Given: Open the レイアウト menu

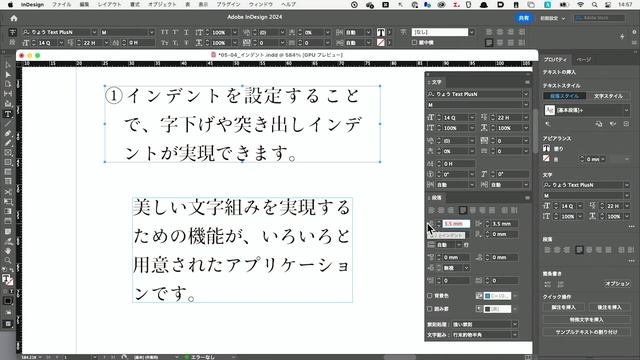Looking at the screenshot, I should [109, 4].
